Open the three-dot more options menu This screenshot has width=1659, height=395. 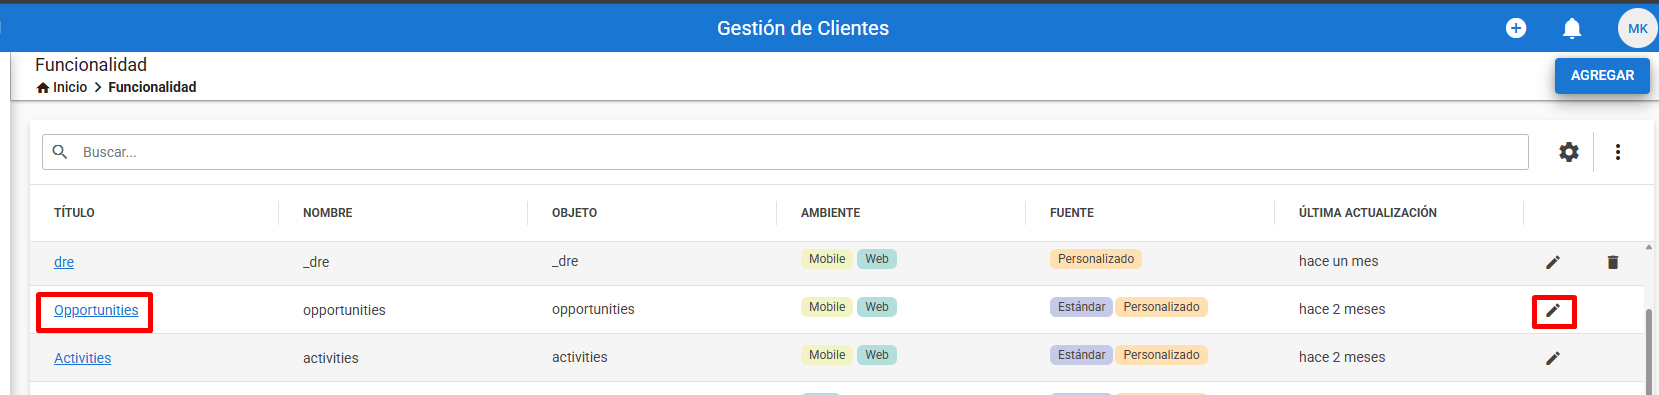pos(1618,152)
